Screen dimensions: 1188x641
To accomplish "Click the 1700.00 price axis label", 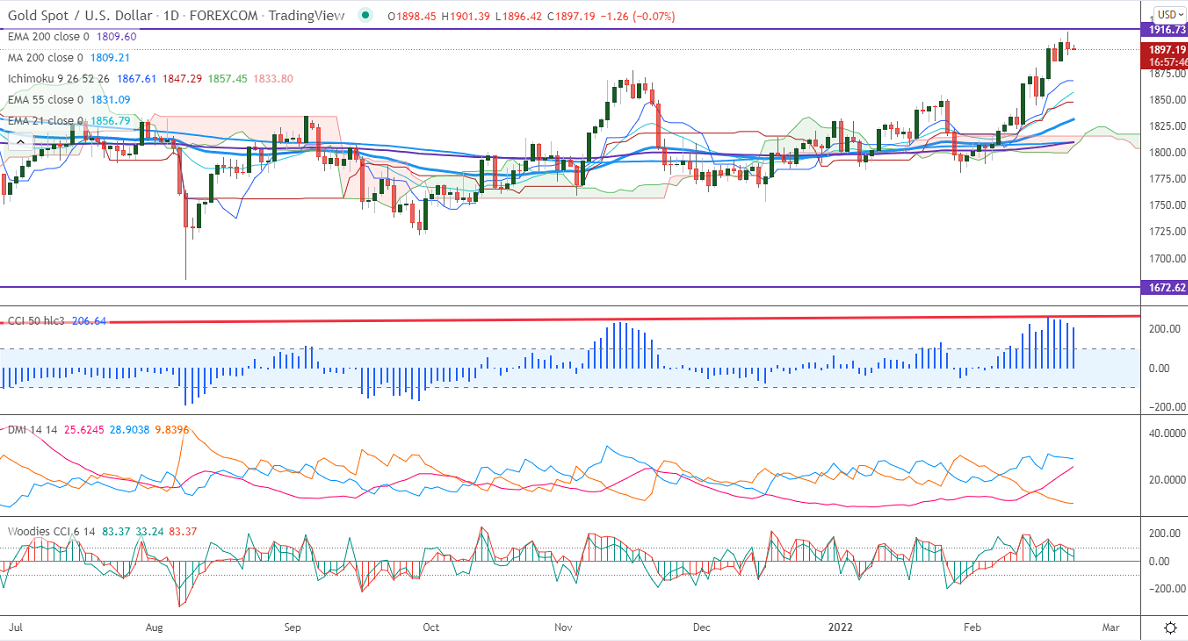I will point(1168,258).
